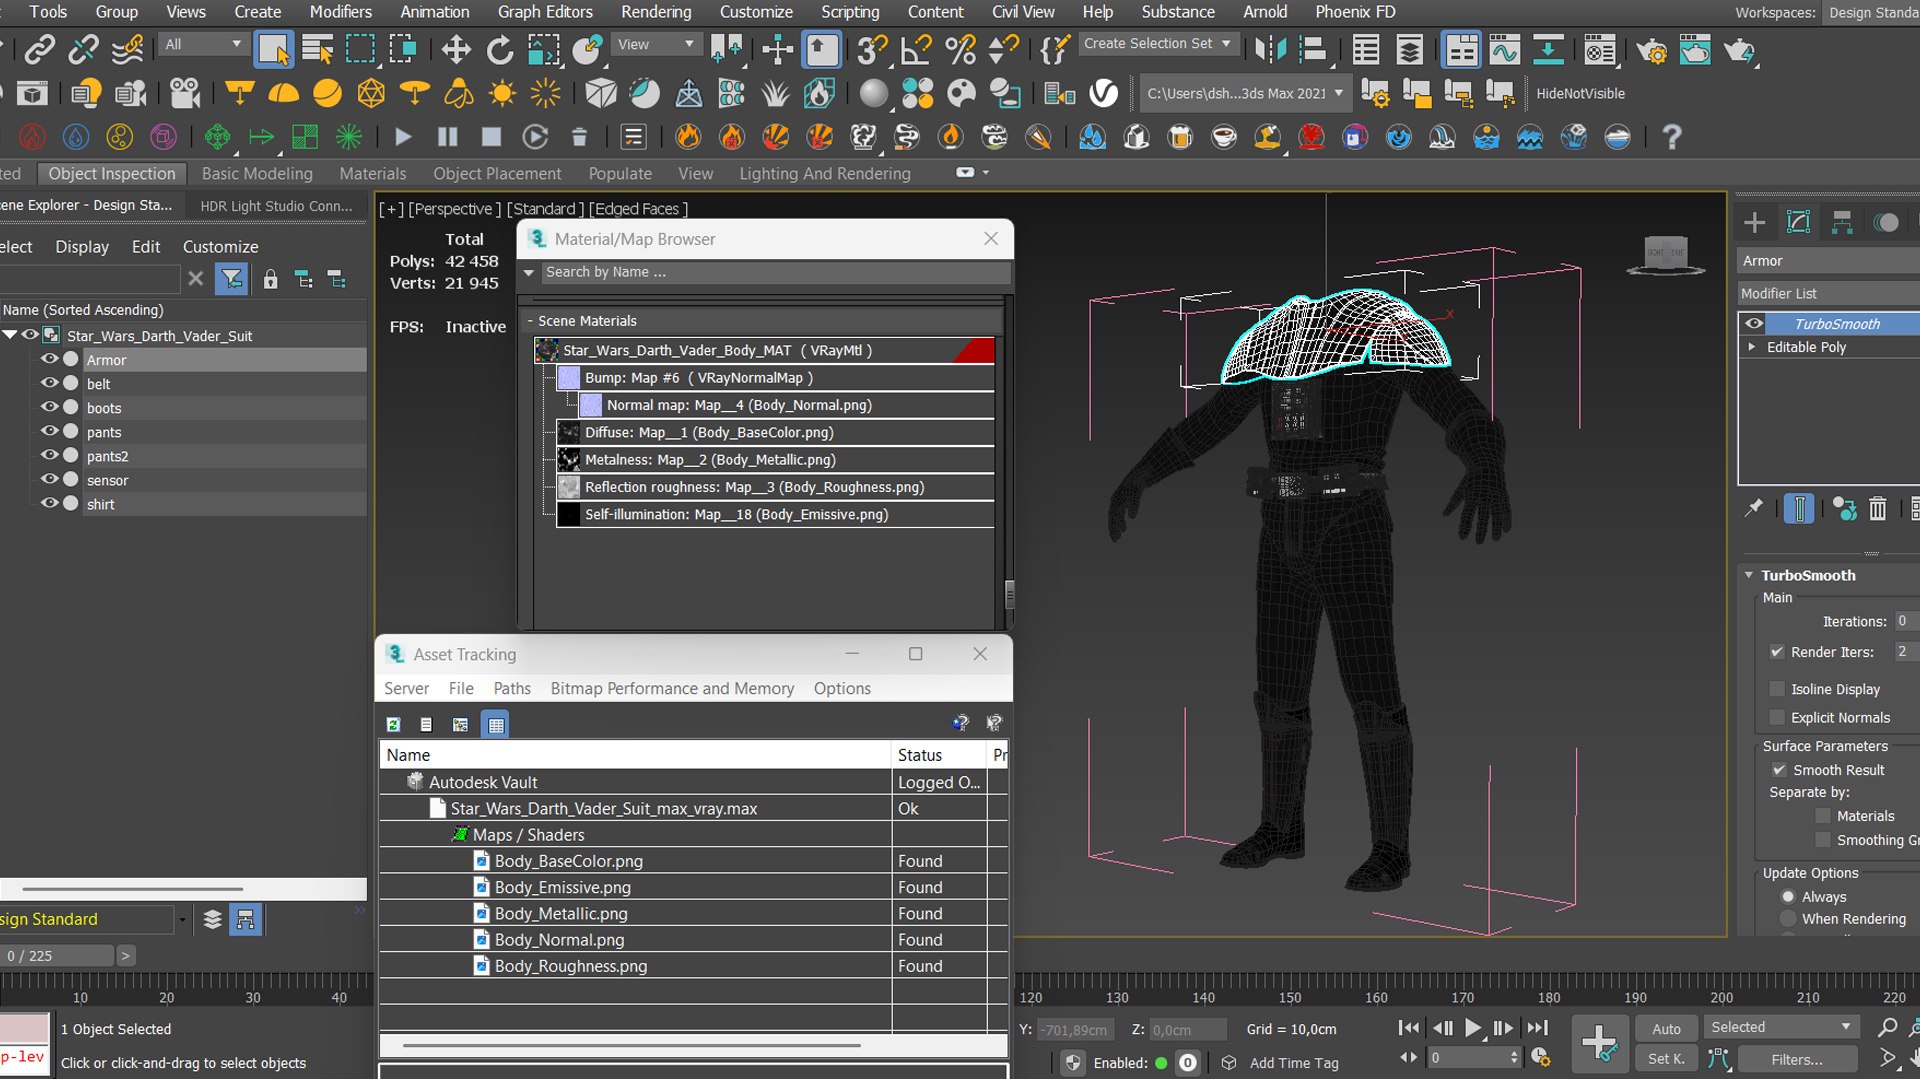Viewport: 1920px width, 1080px height.
Task: Click the Link selection tool
Action: point(39,49)
